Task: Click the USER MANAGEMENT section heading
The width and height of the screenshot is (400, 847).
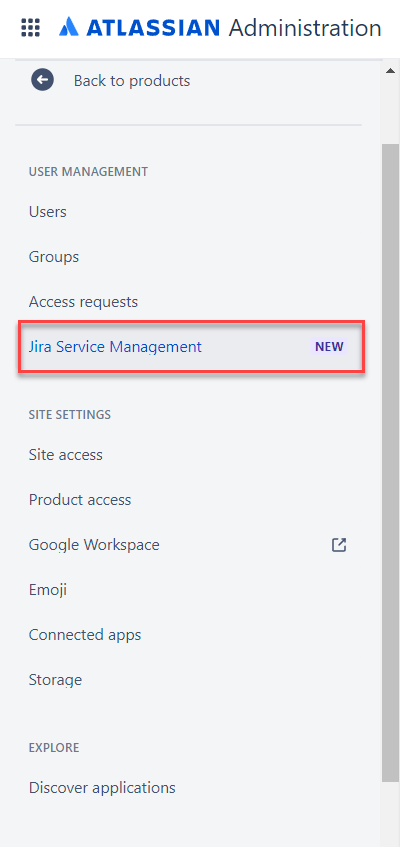Action: pos(88,172)
